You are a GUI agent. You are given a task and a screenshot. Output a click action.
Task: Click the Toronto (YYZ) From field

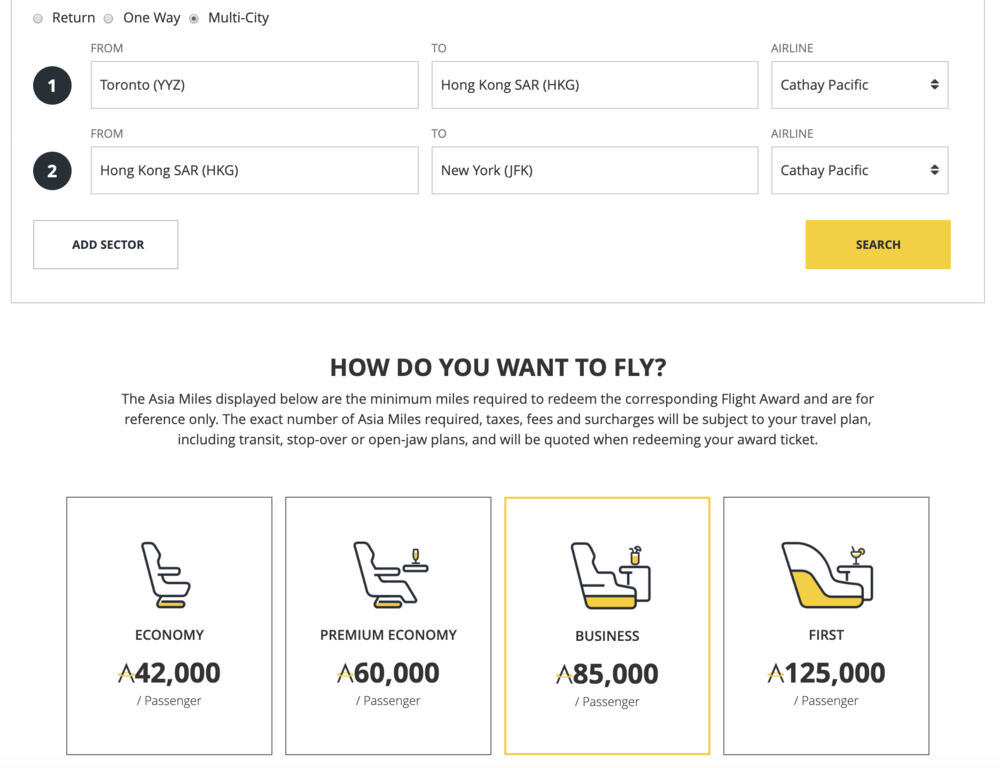(254, 85)
